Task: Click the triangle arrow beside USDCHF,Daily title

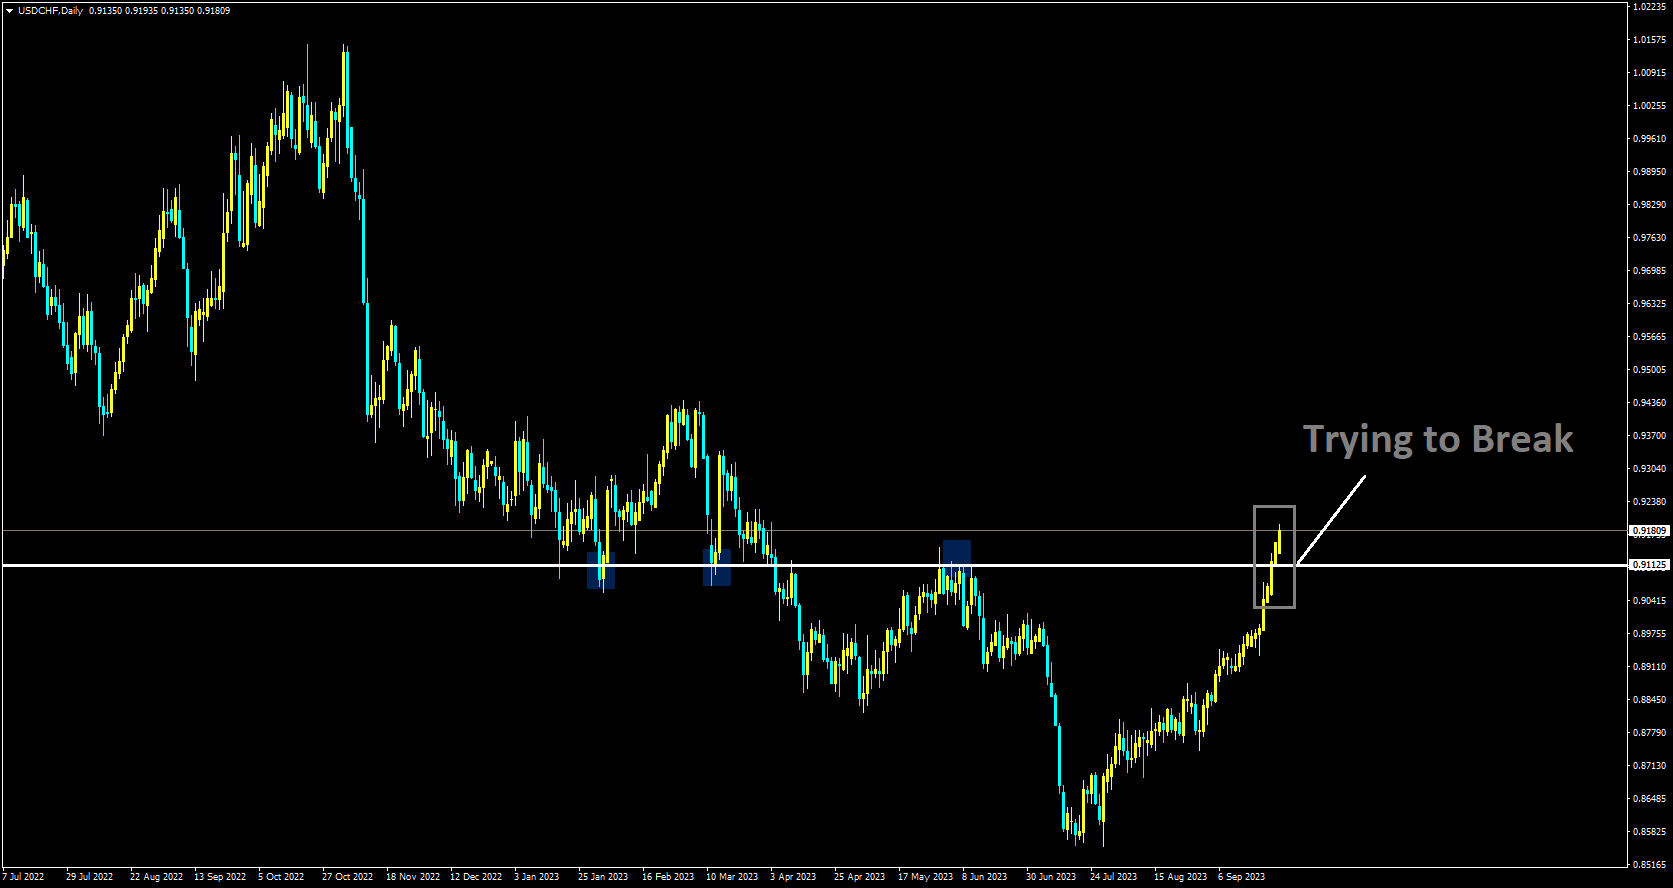Action: point(9,11)
